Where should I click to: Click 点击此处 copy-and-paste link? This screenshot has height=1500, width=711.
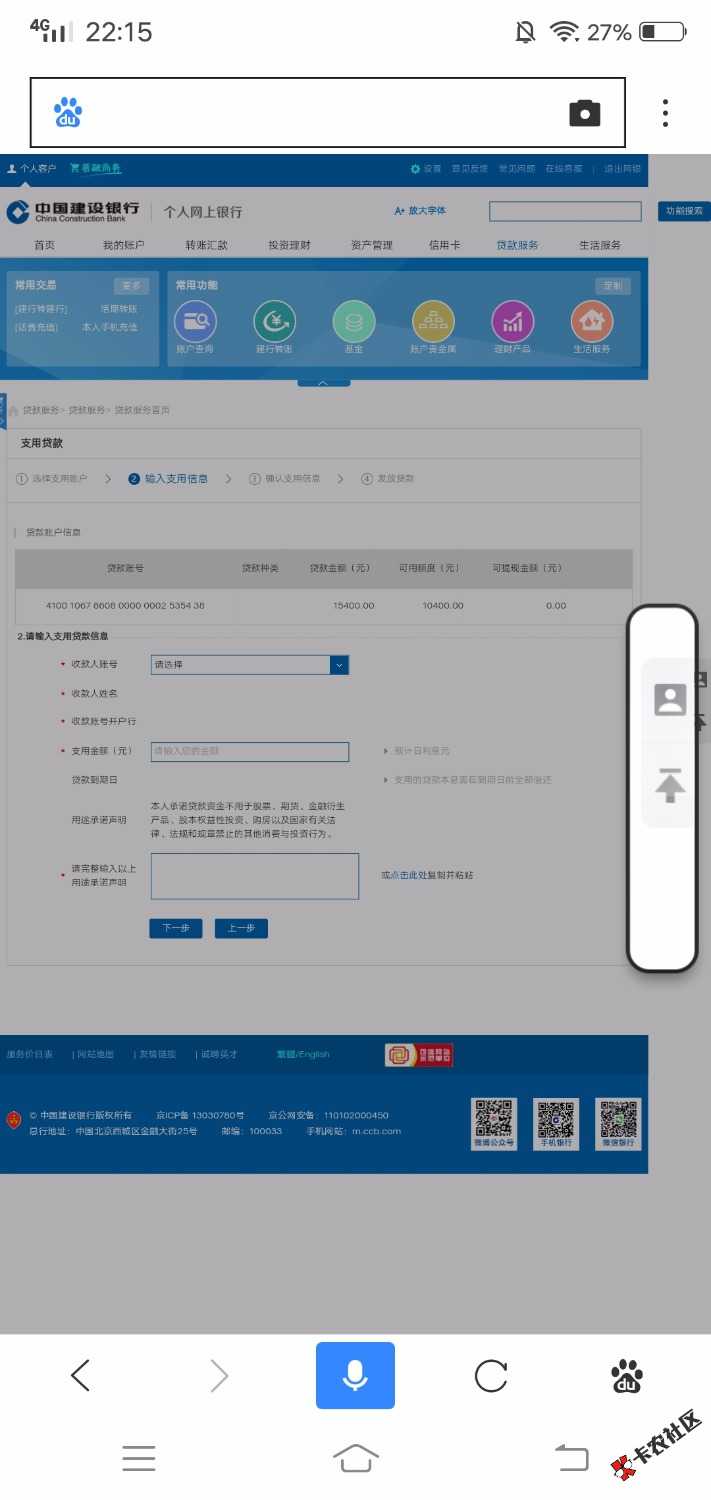(x=409, y=875)
